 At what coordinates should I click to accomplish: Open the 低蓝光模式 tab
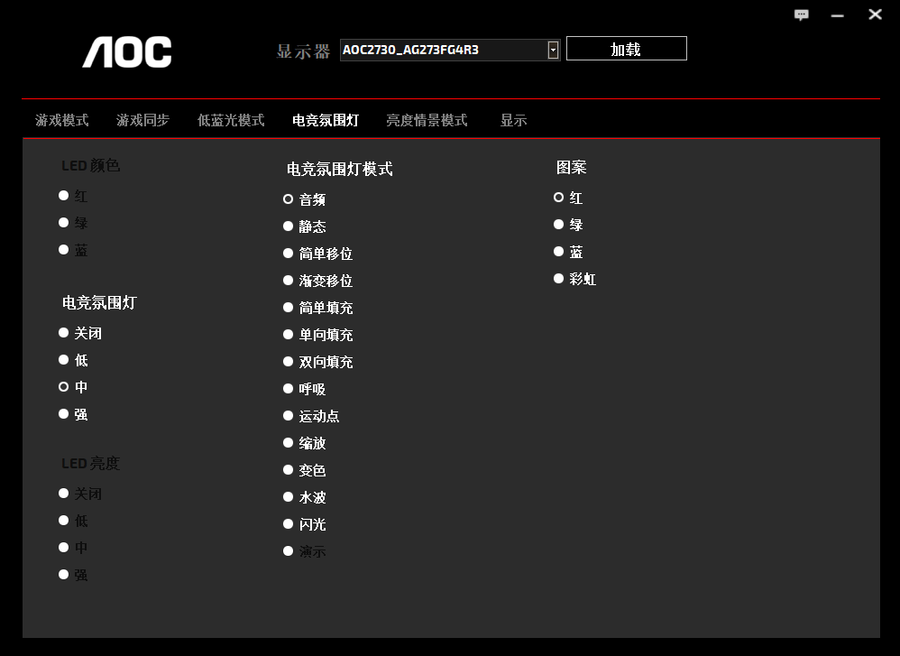[x=231, y=120]
